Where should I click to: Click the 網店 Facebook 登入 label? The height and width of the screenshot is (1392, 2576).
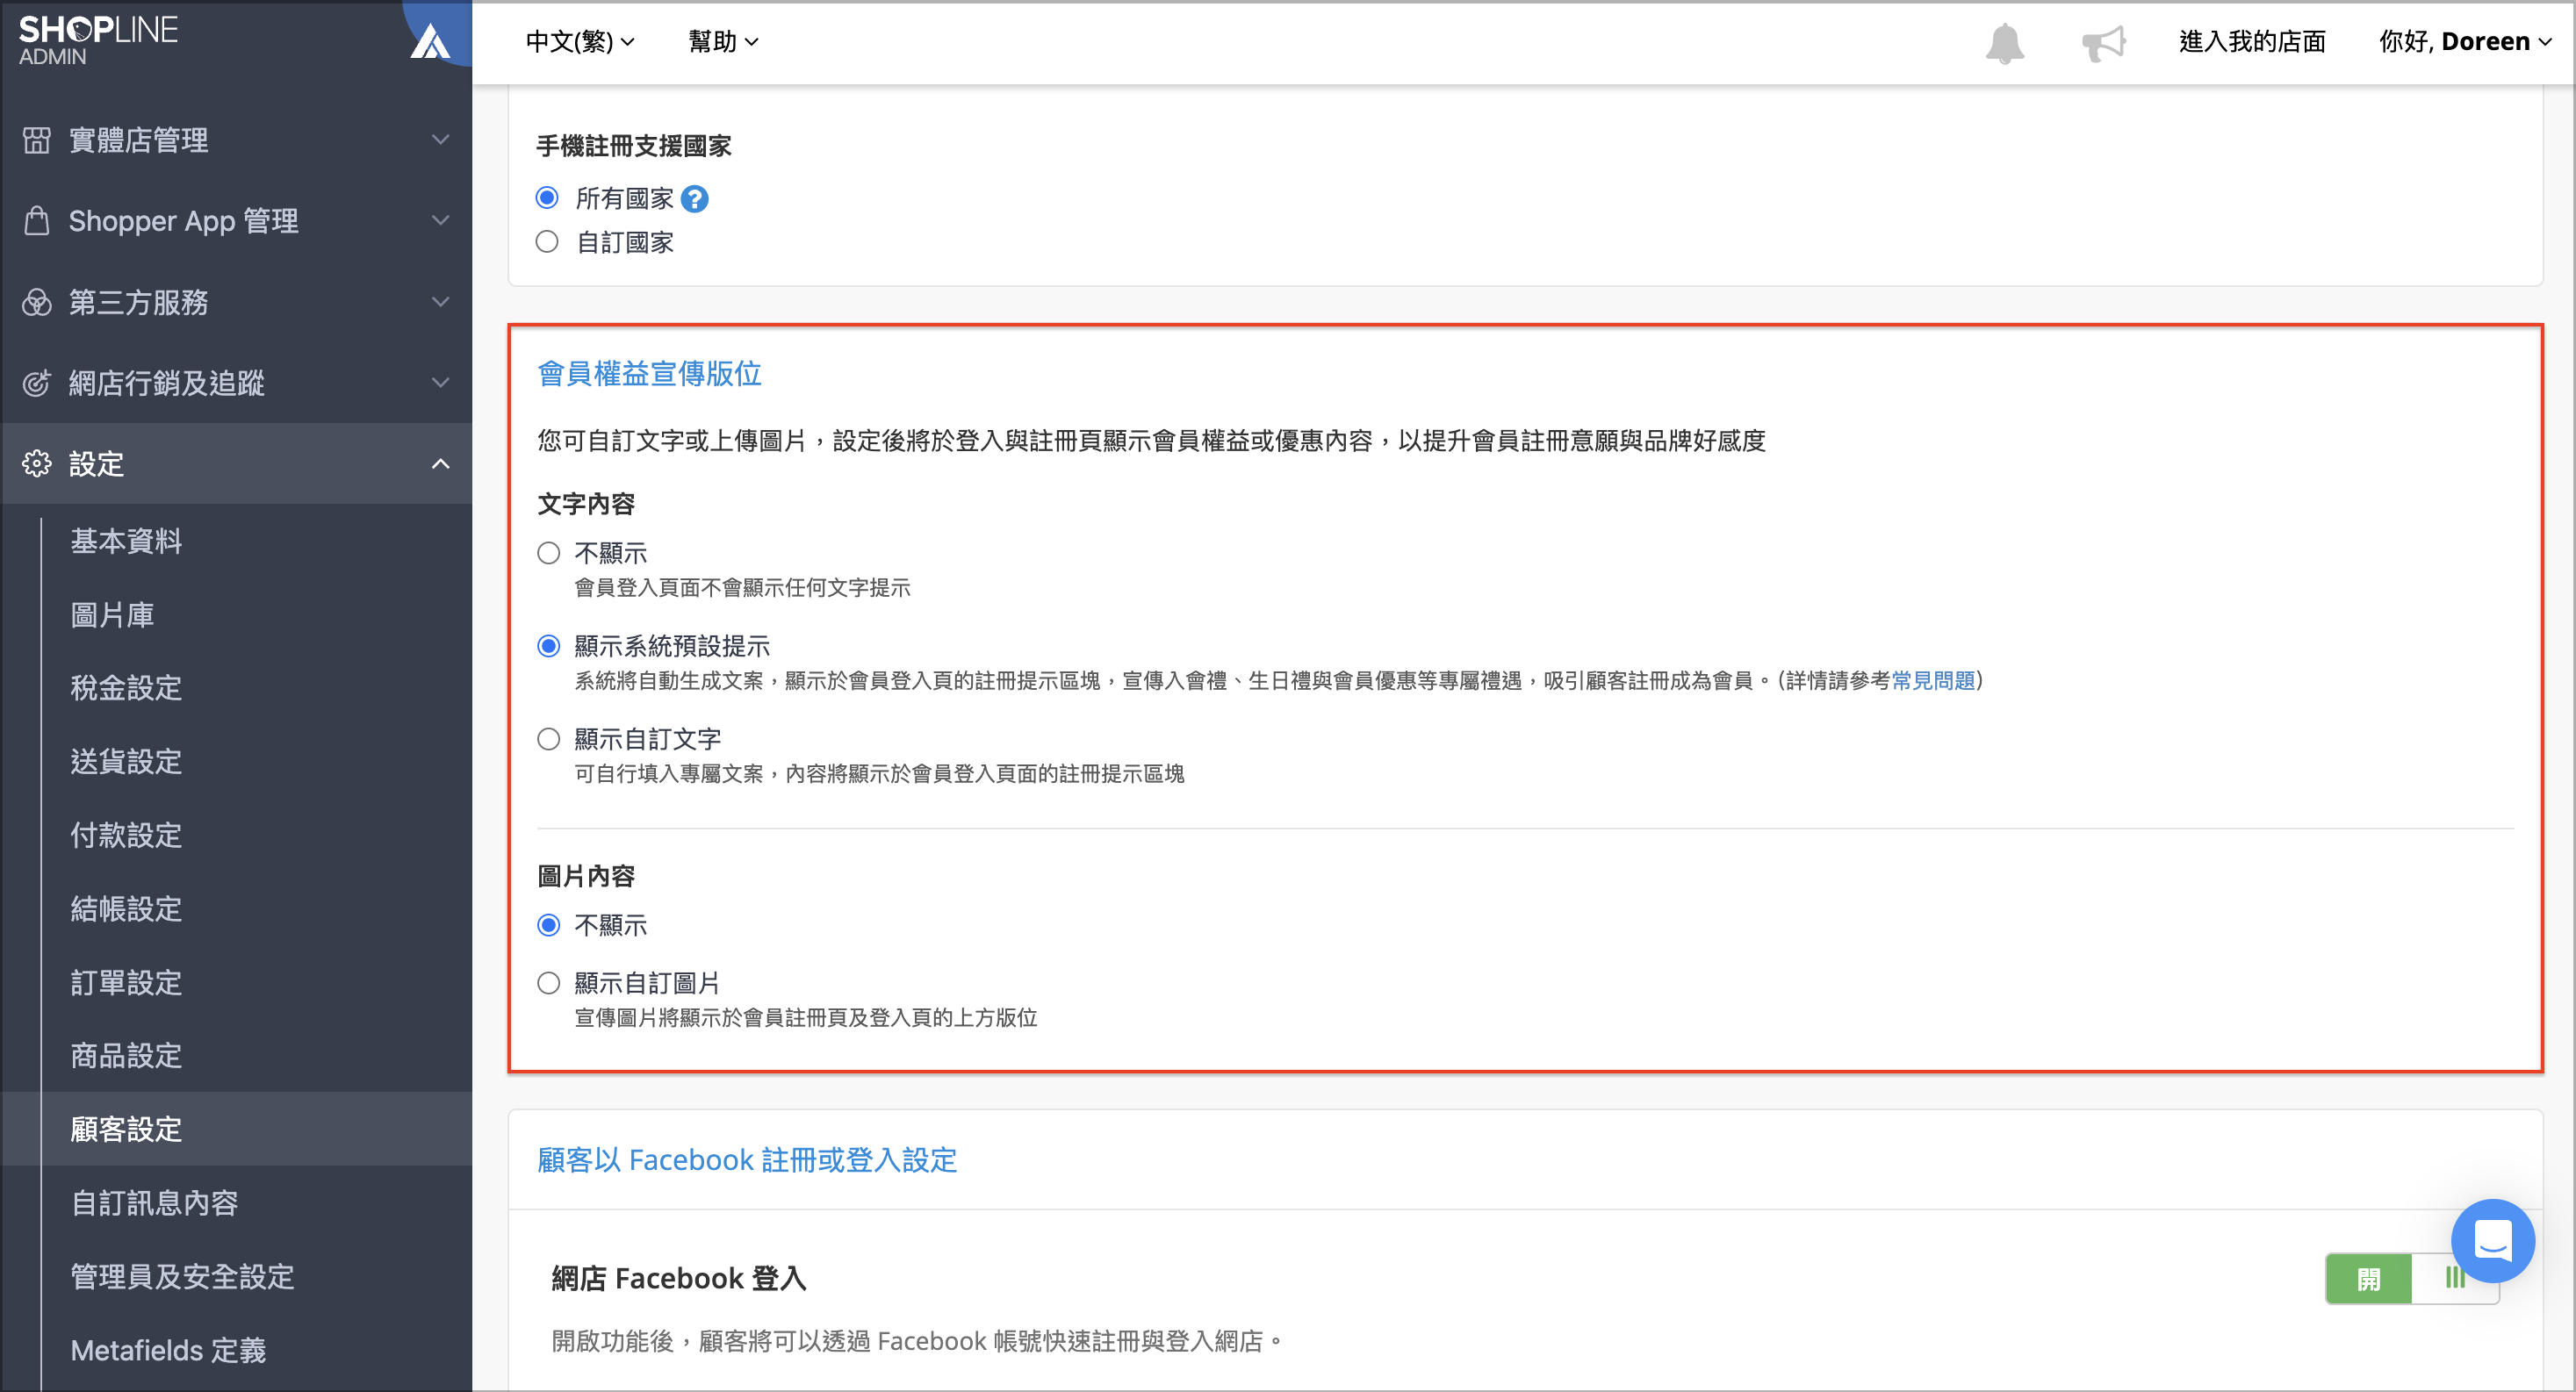(x=679, y=1279)
